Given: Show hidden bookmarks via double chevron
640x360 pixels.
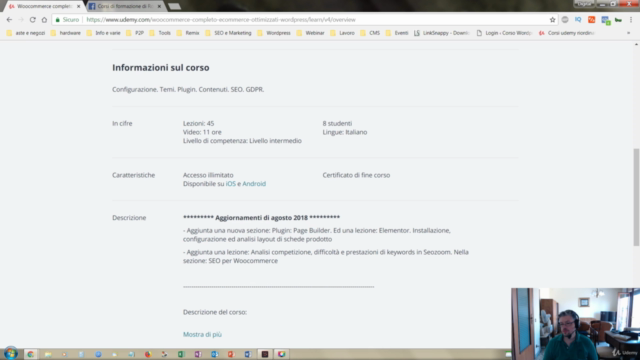Looking at the screenshot, I should coord(629,33).
